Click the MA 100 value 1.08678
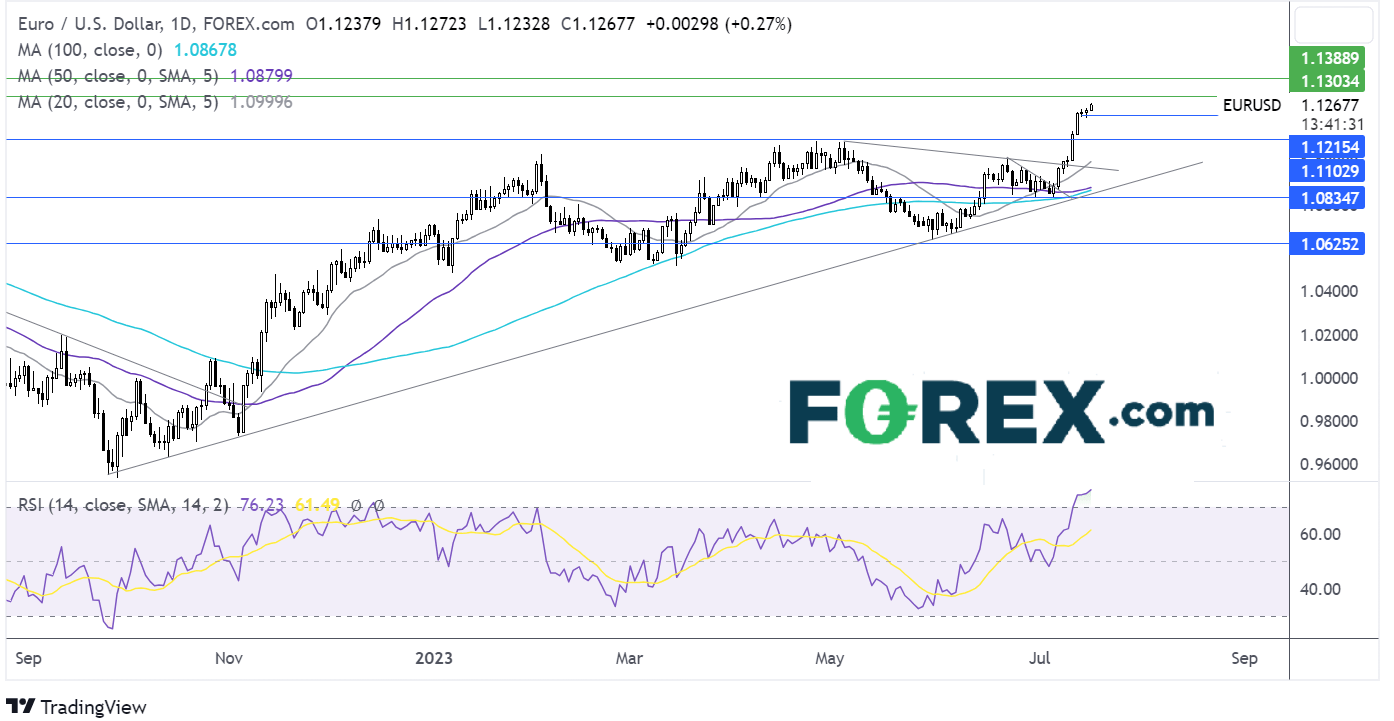 205,49
